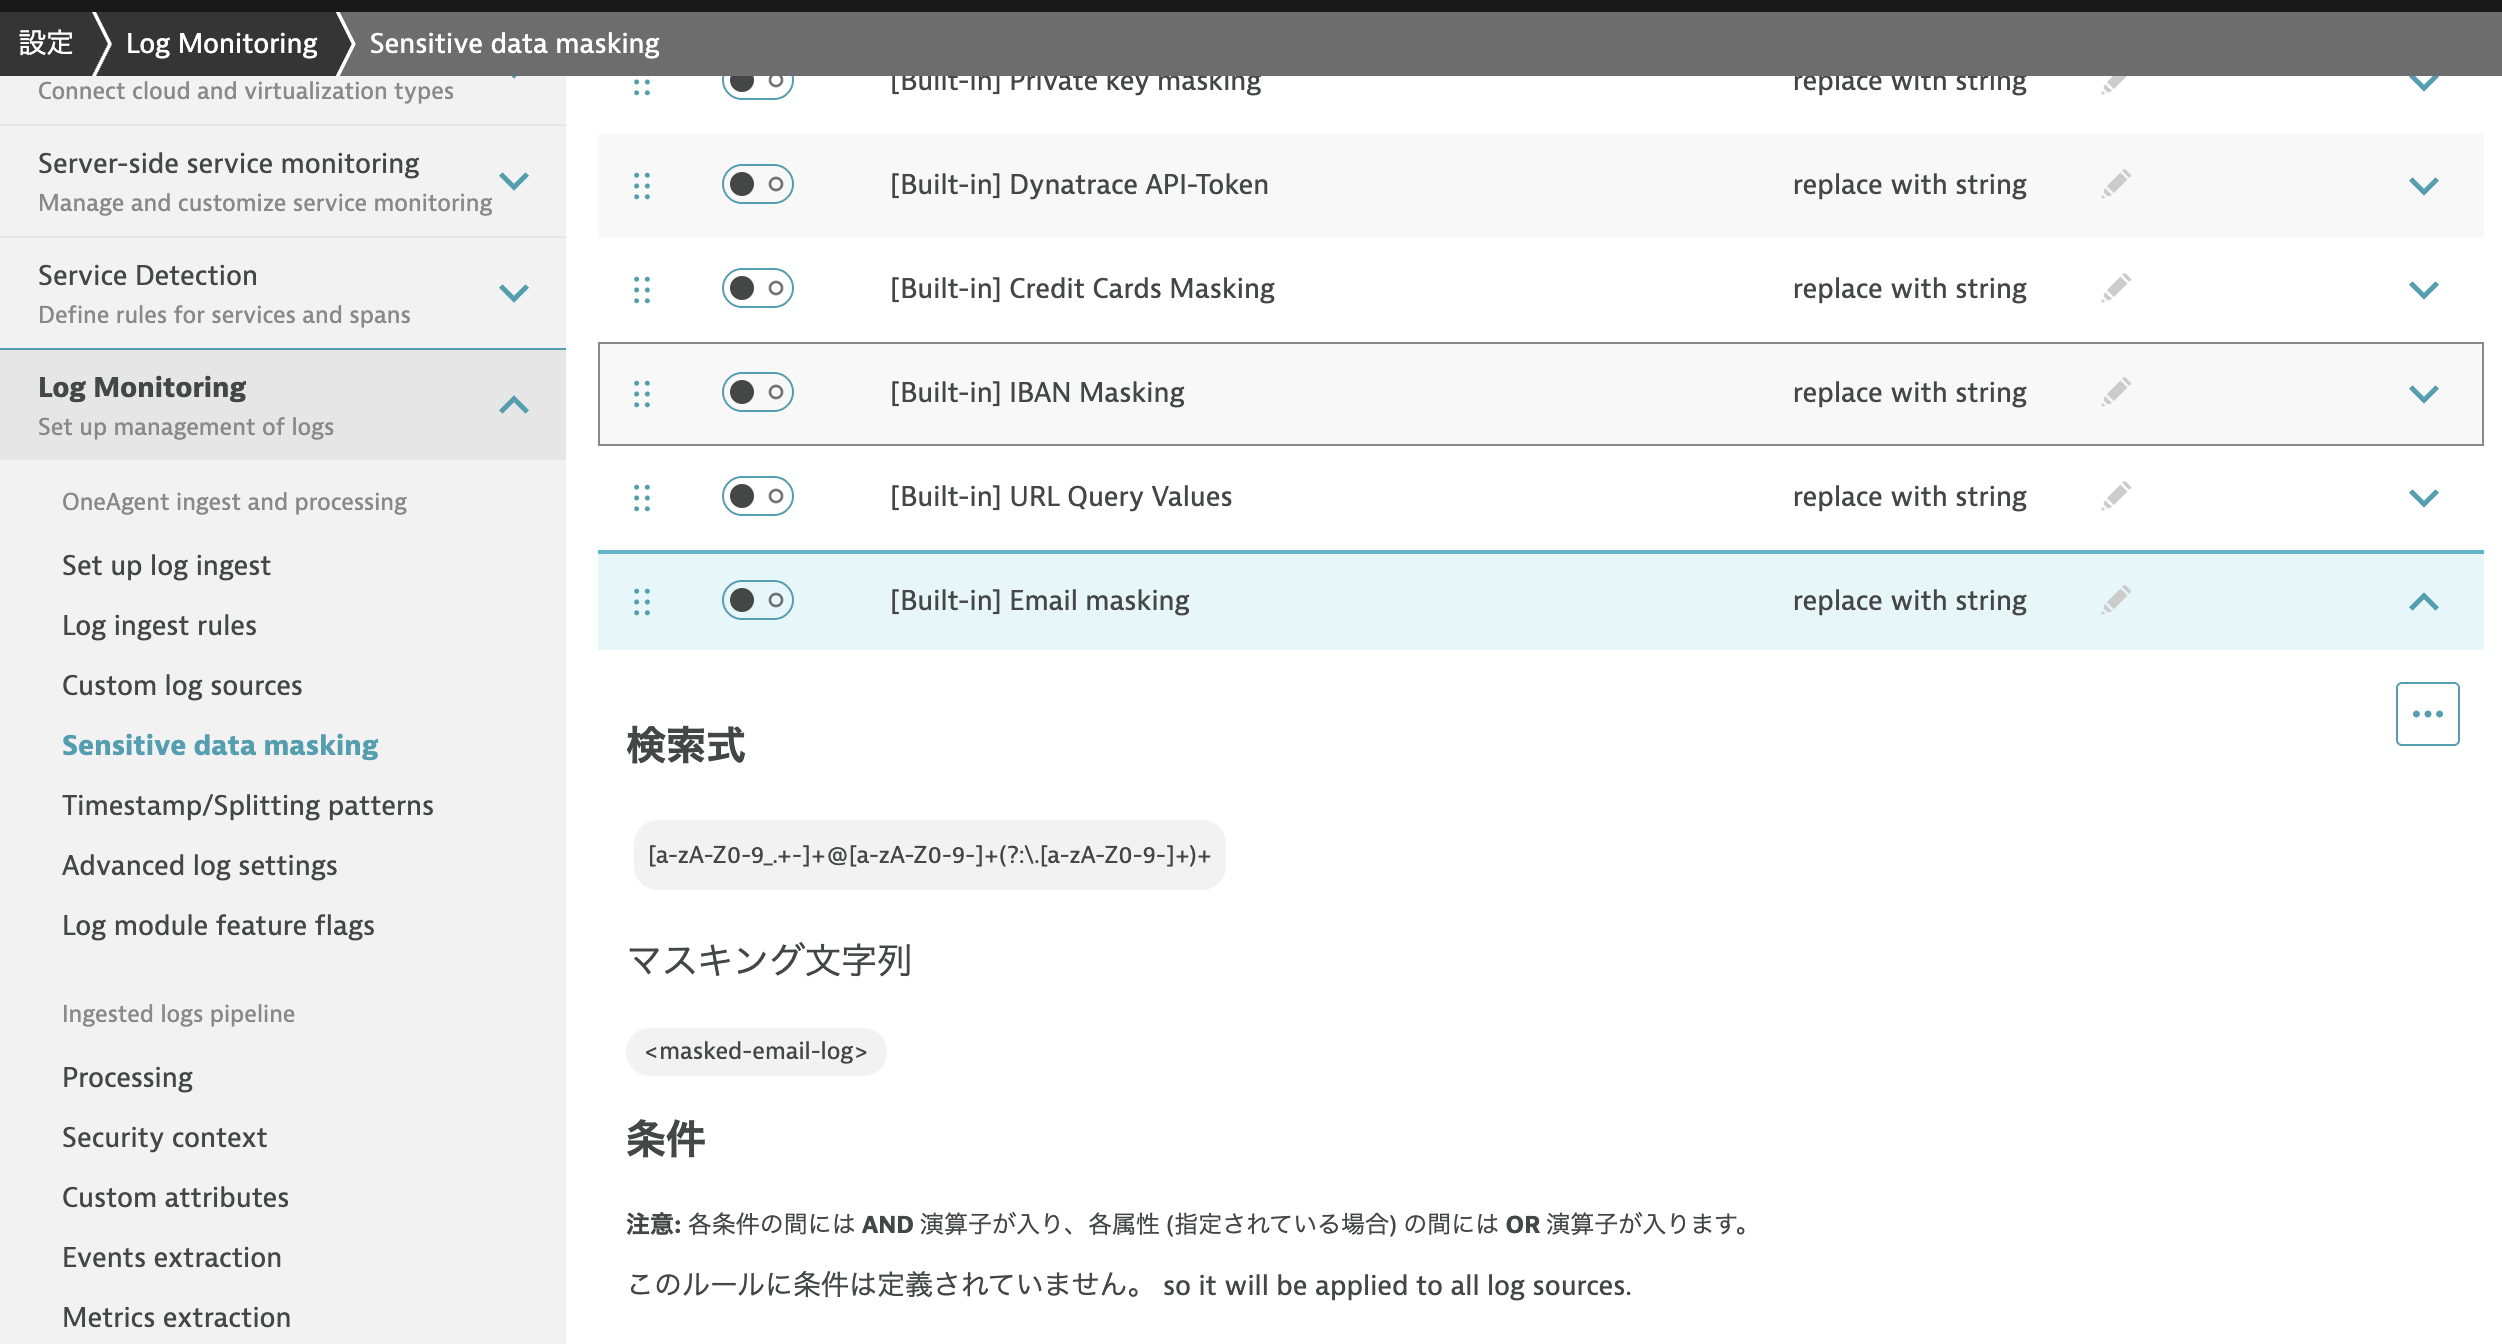Expand the URL Query Values rule details
Viewport: 2502px width, 1344px height.
pyautogui.click(x=2424, y=498)
